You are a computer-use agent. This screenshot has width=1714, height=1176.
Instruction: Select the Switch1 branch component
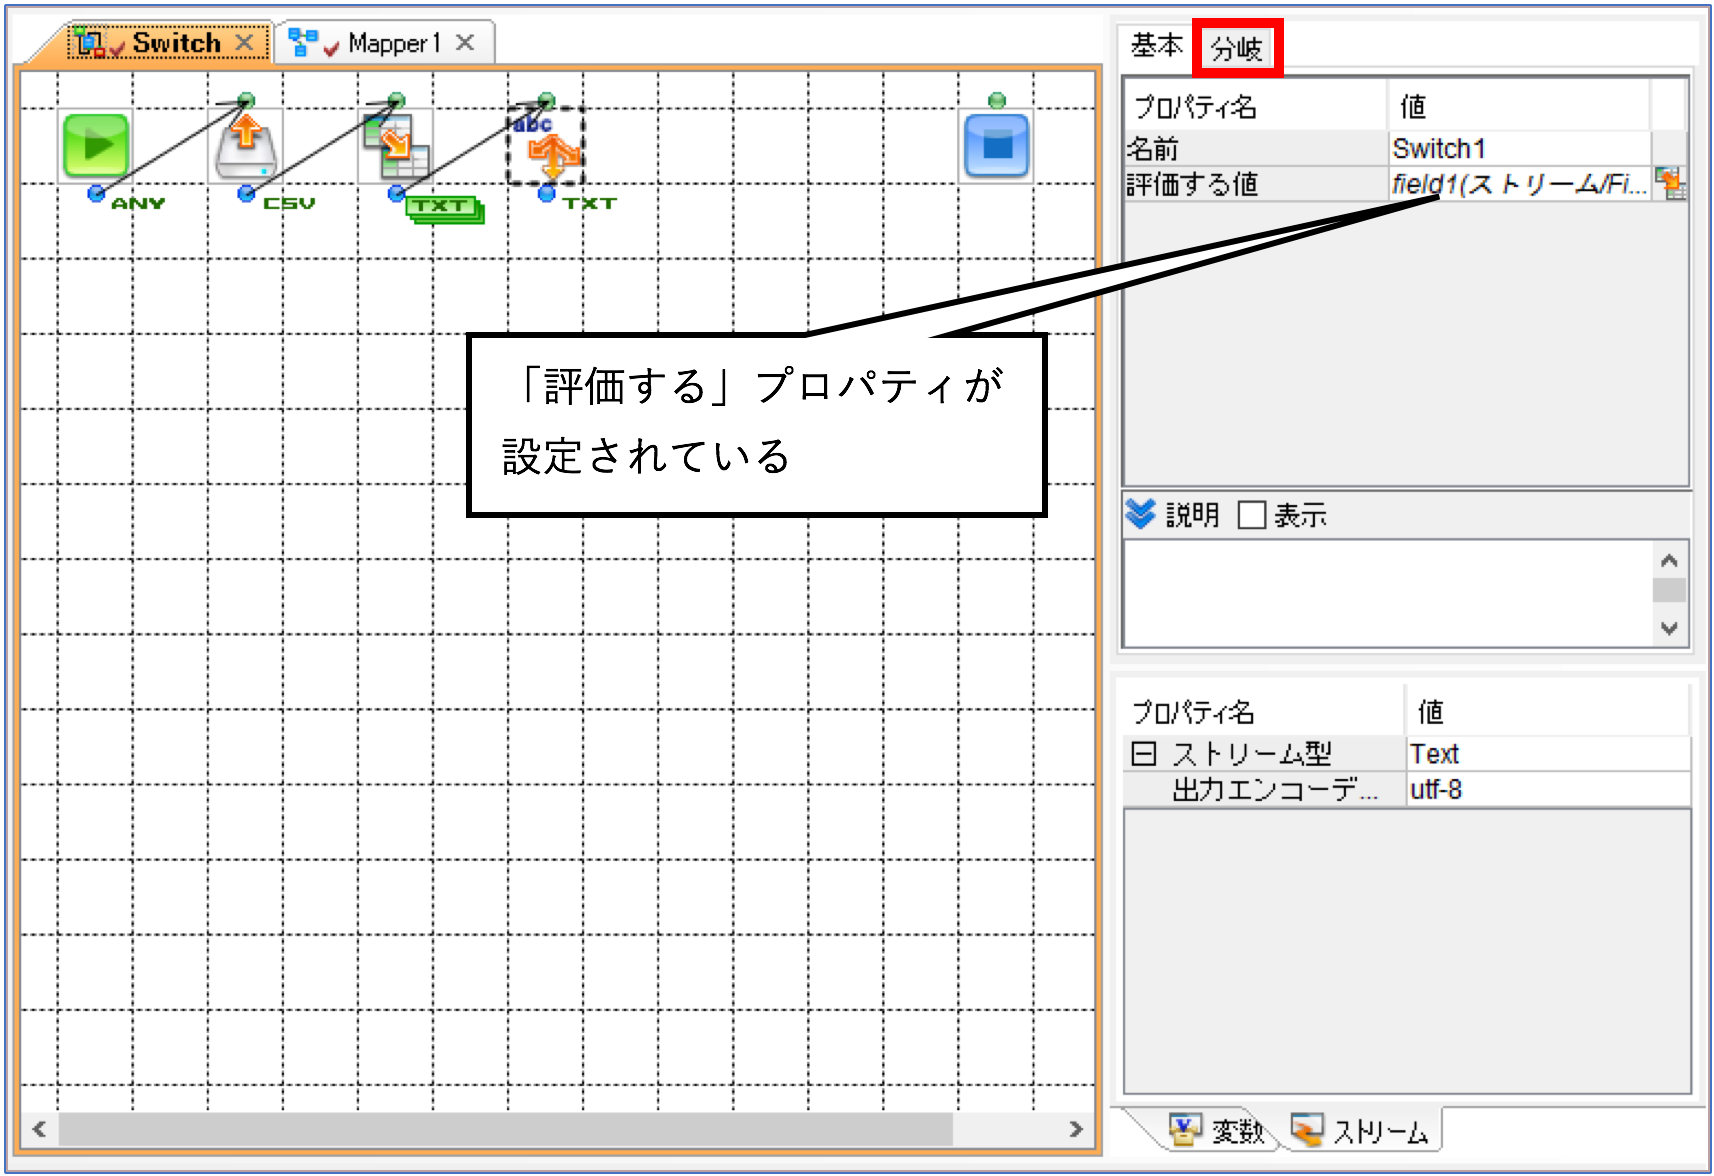(x=546, y=146)
